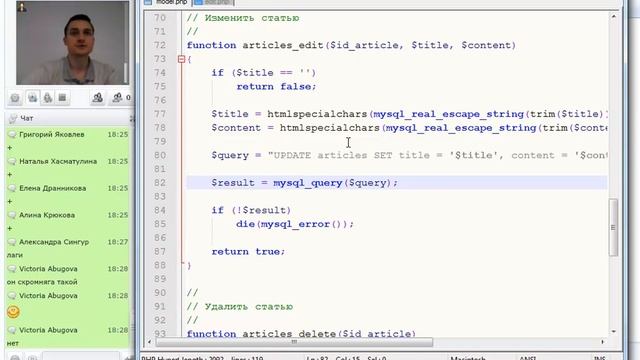Click the editor vertical scrollbar thumb
The image size is (640, 360).
(613, 227)
